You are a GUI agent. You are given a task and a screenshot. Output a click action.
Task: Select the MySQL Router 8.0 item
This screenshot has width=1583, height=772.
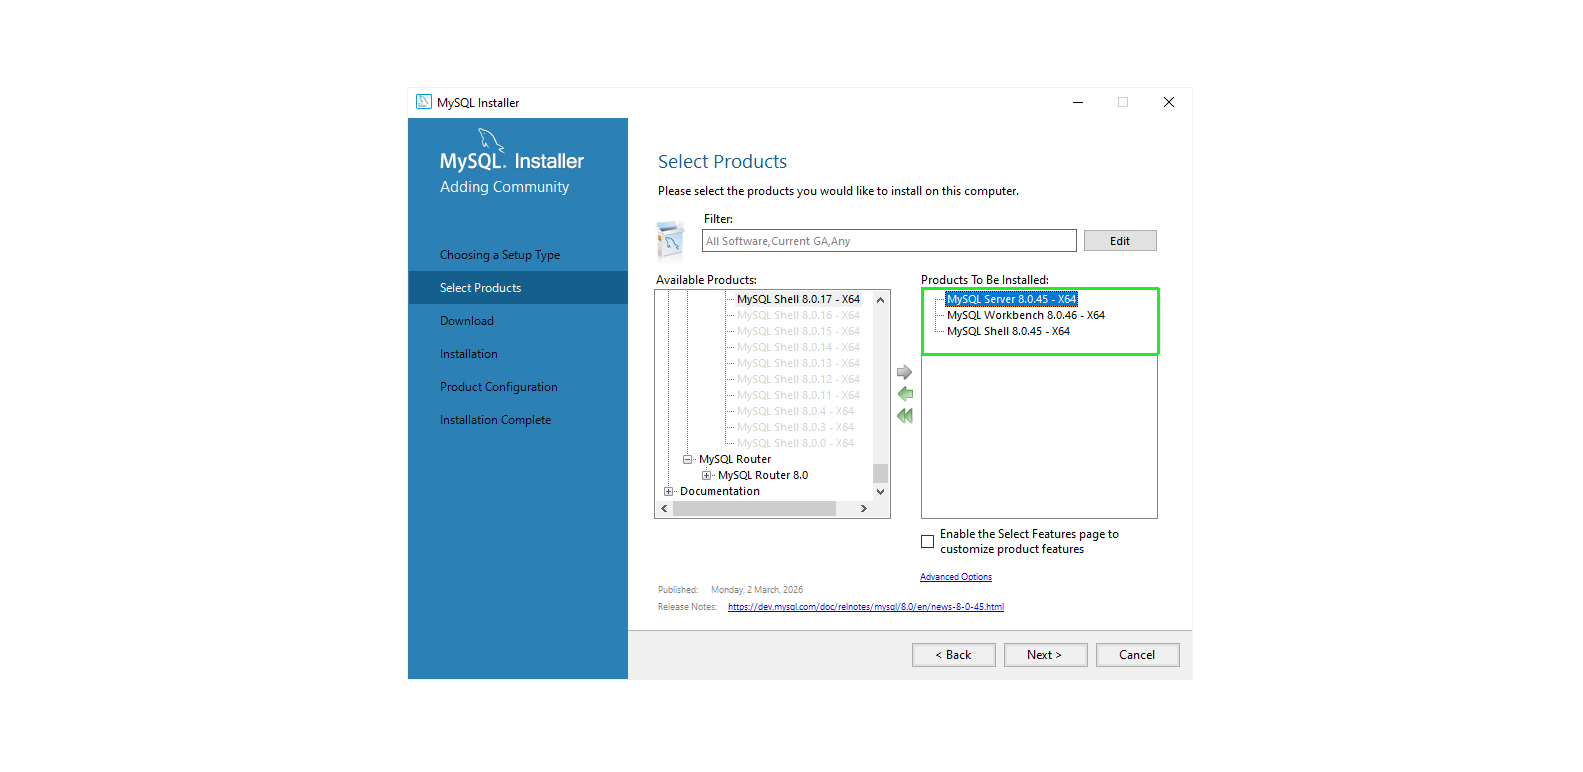click(x=763, y=475)
